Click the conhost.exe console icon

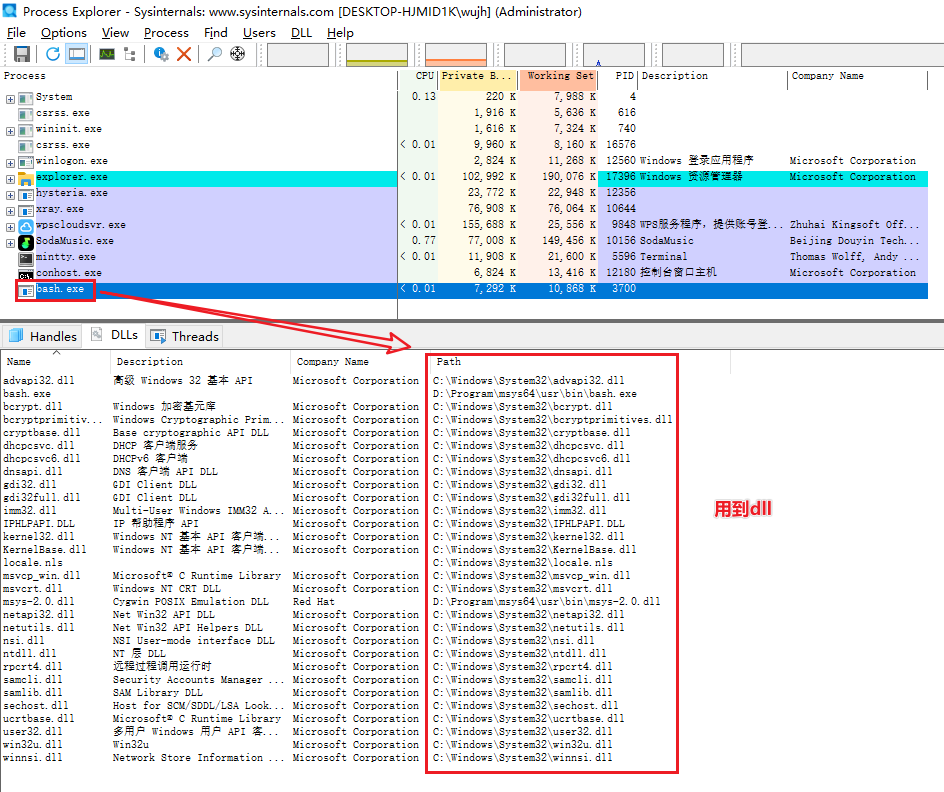coord(25,274)
